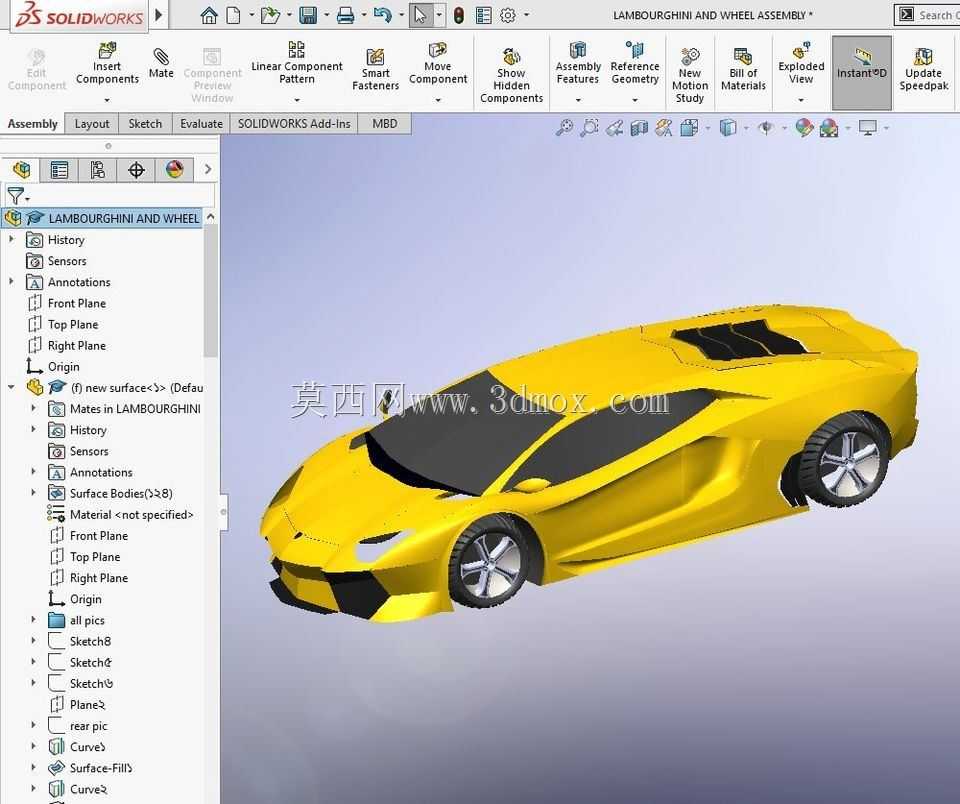Collapse the new surface component node

point(11,387)
